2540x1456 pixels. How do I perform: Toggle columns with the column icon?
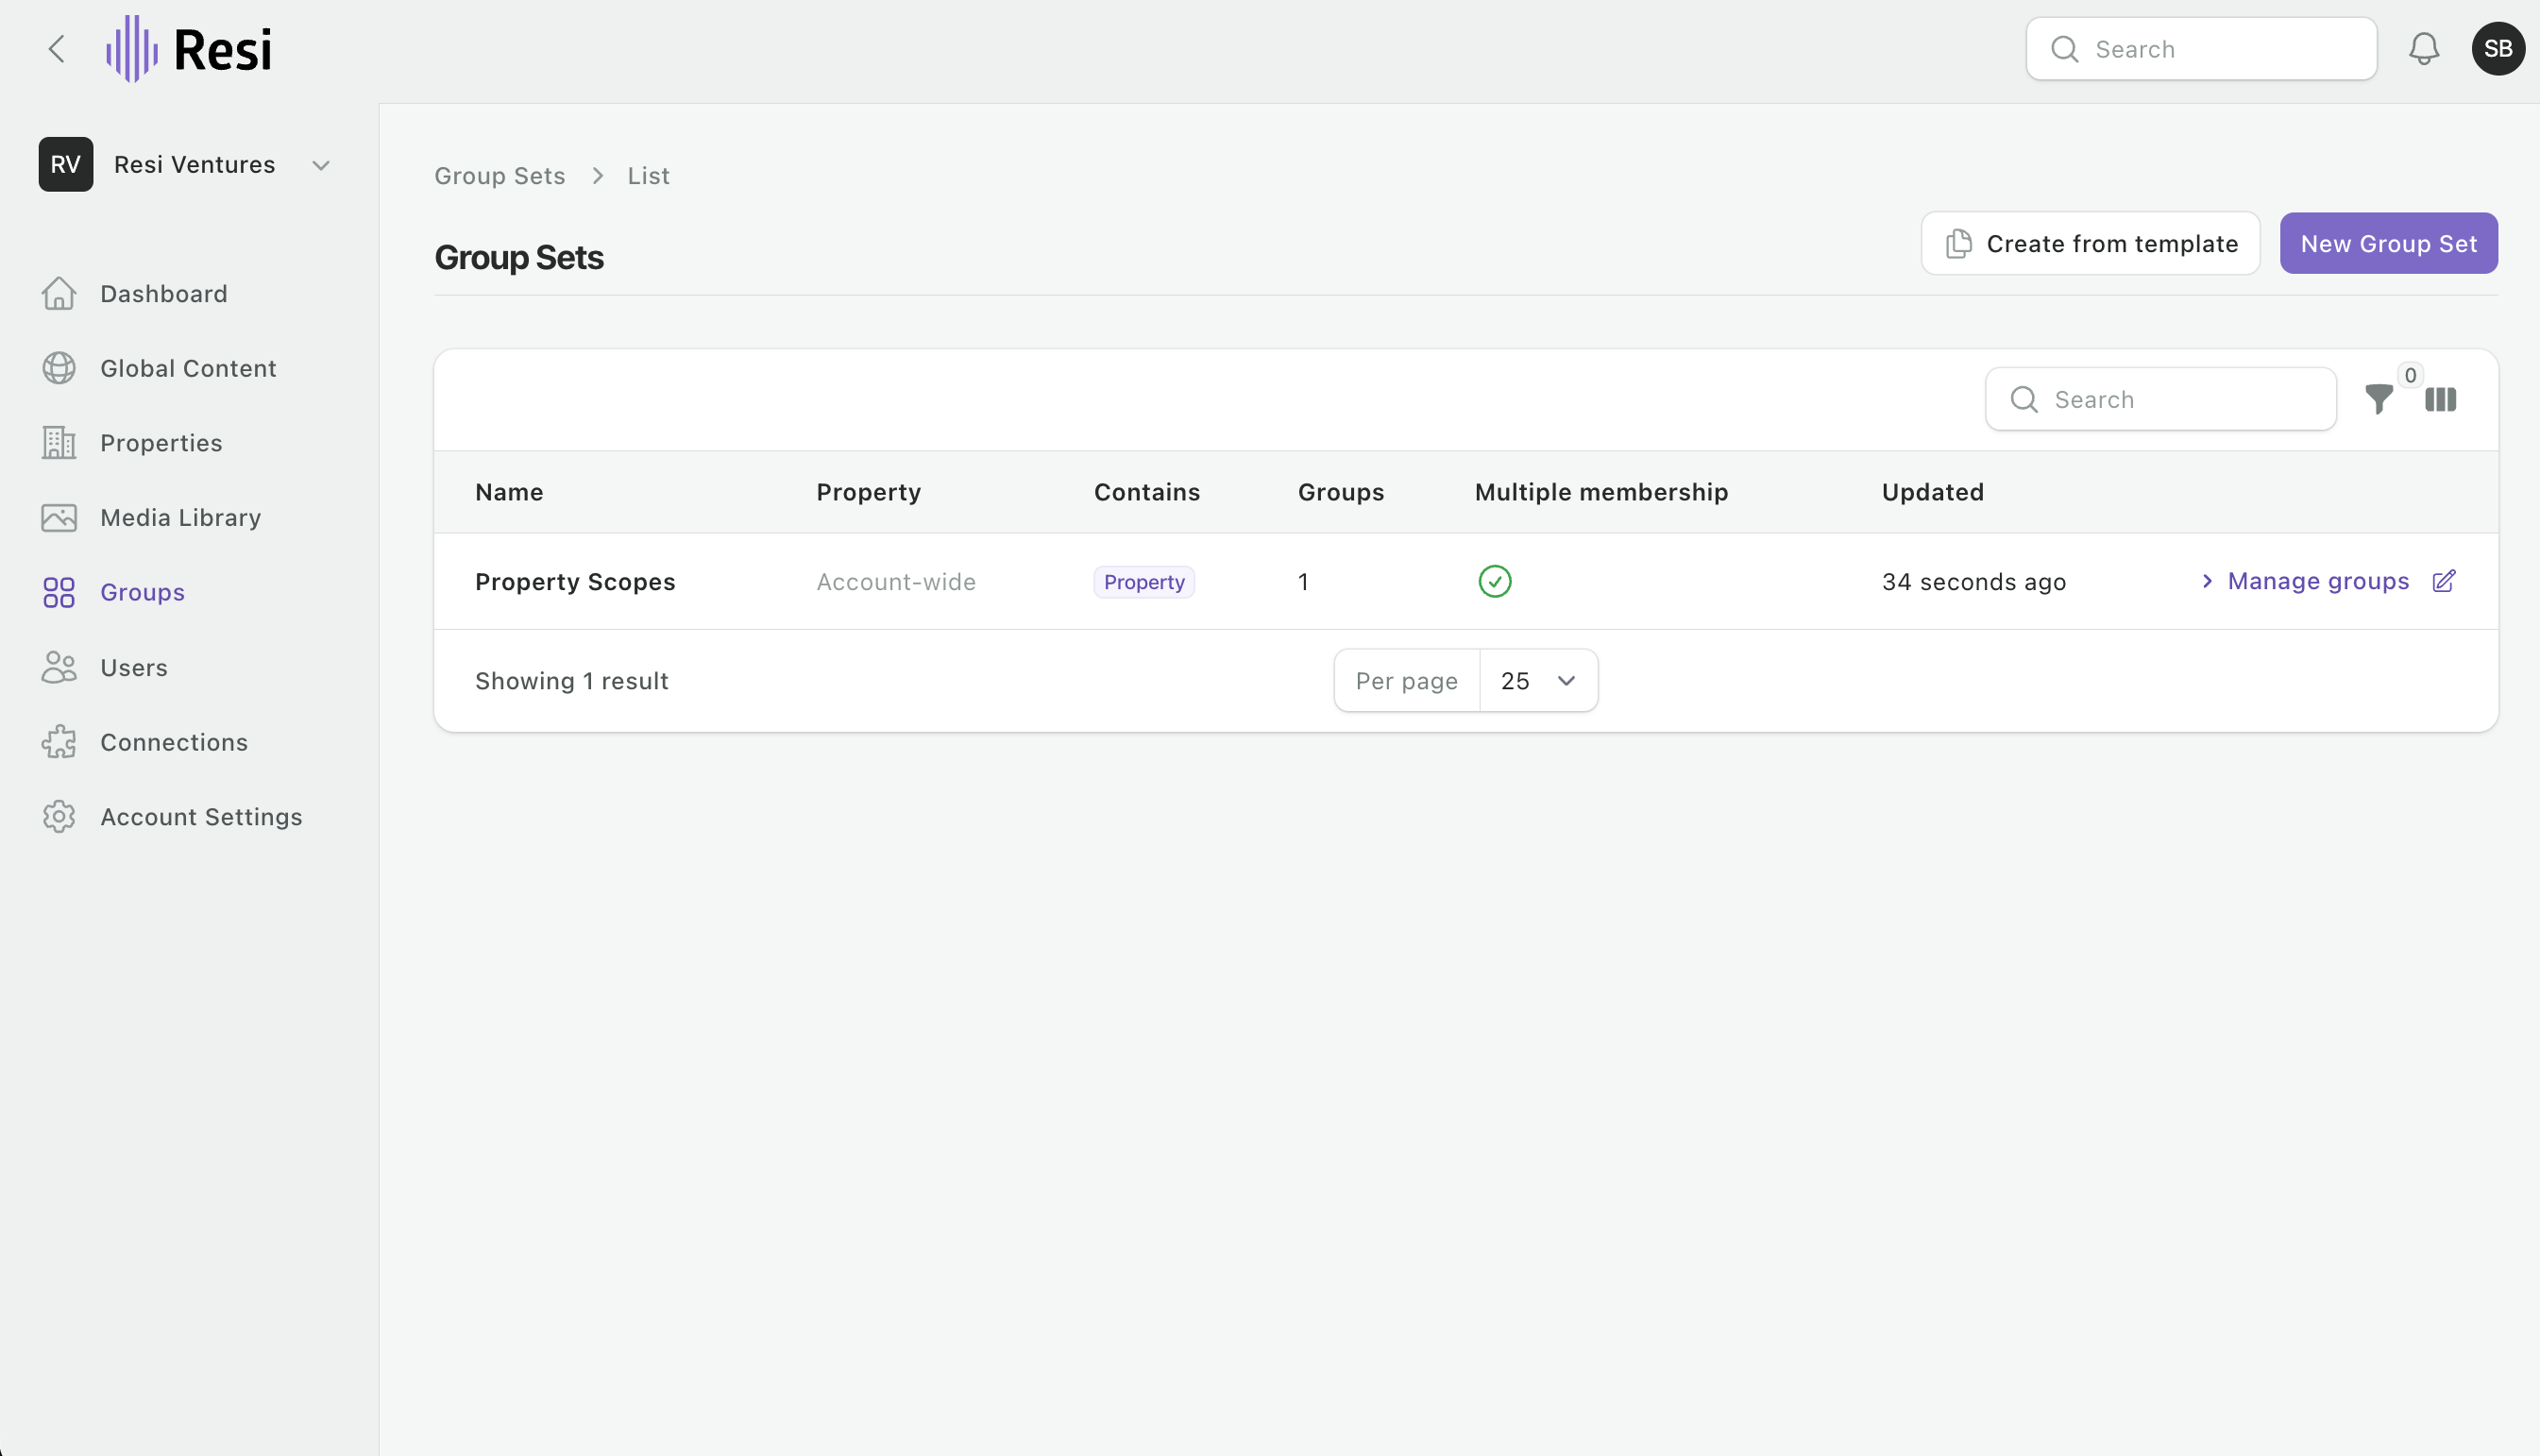click(2440, 399)
